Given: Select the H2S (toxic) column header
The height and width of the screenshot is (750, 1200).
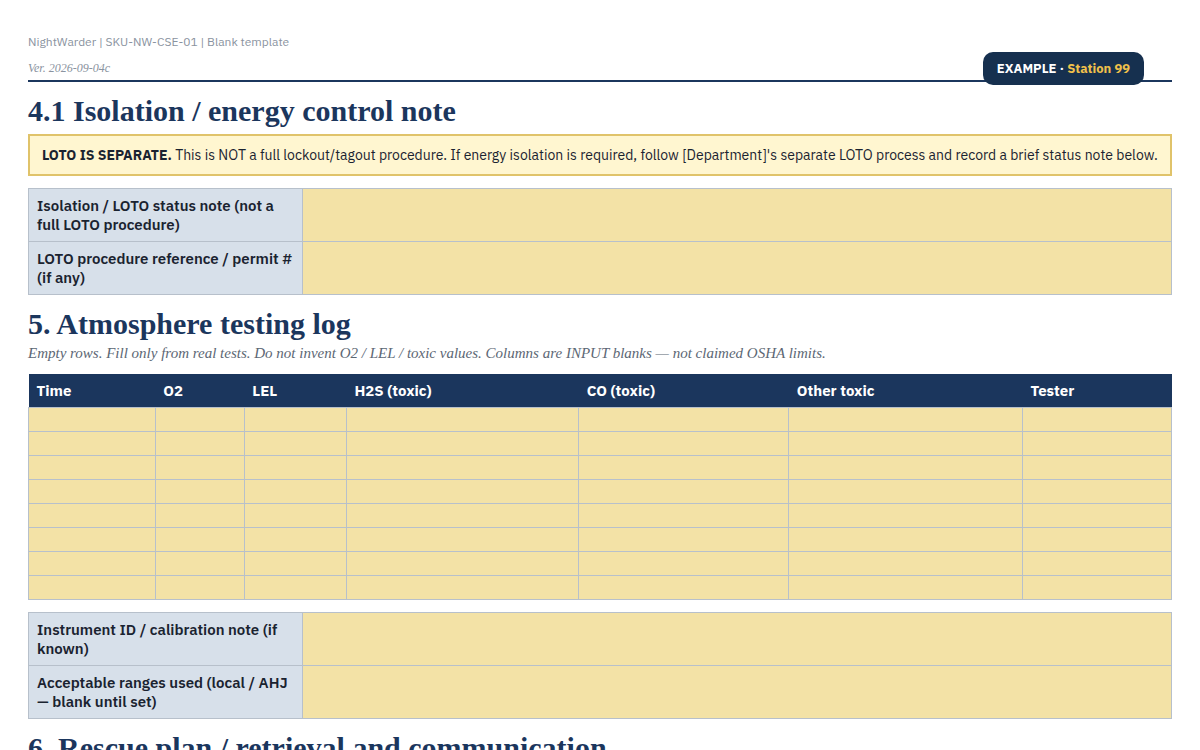Looking at the screenshot, I should 462,391.
